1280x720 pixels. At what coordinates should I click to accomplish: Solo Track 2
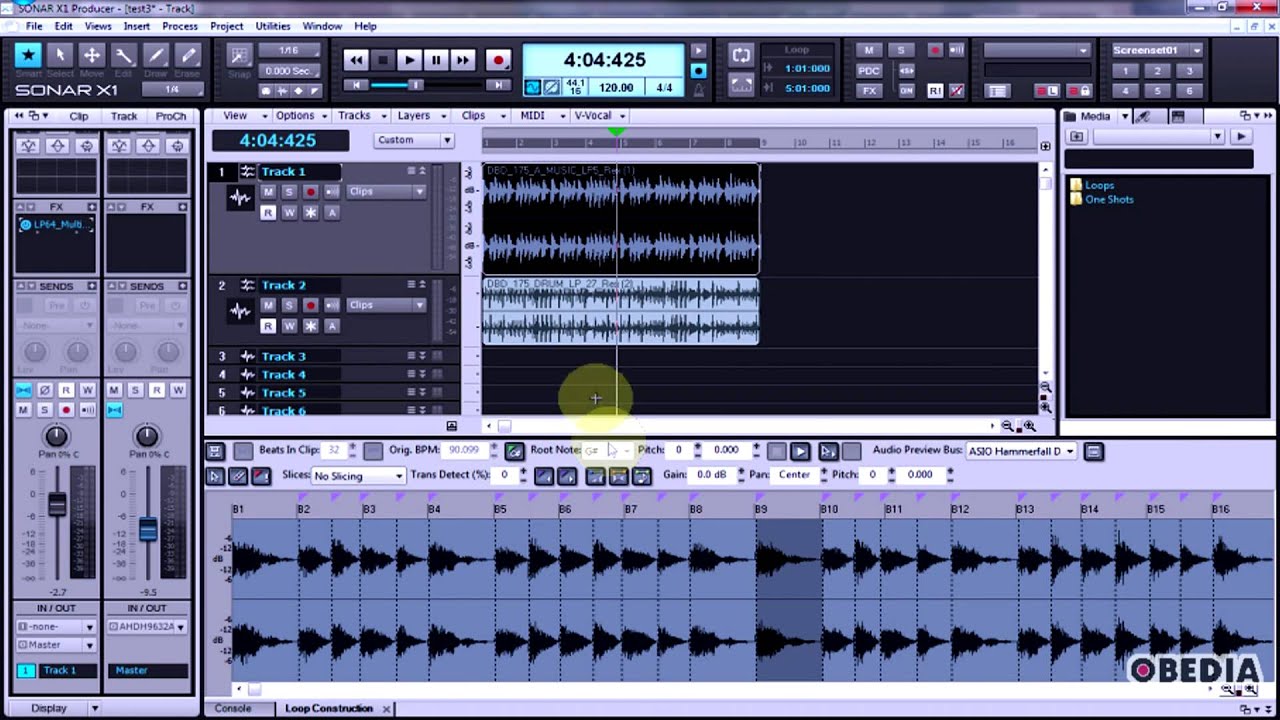[x=289, y=305]
